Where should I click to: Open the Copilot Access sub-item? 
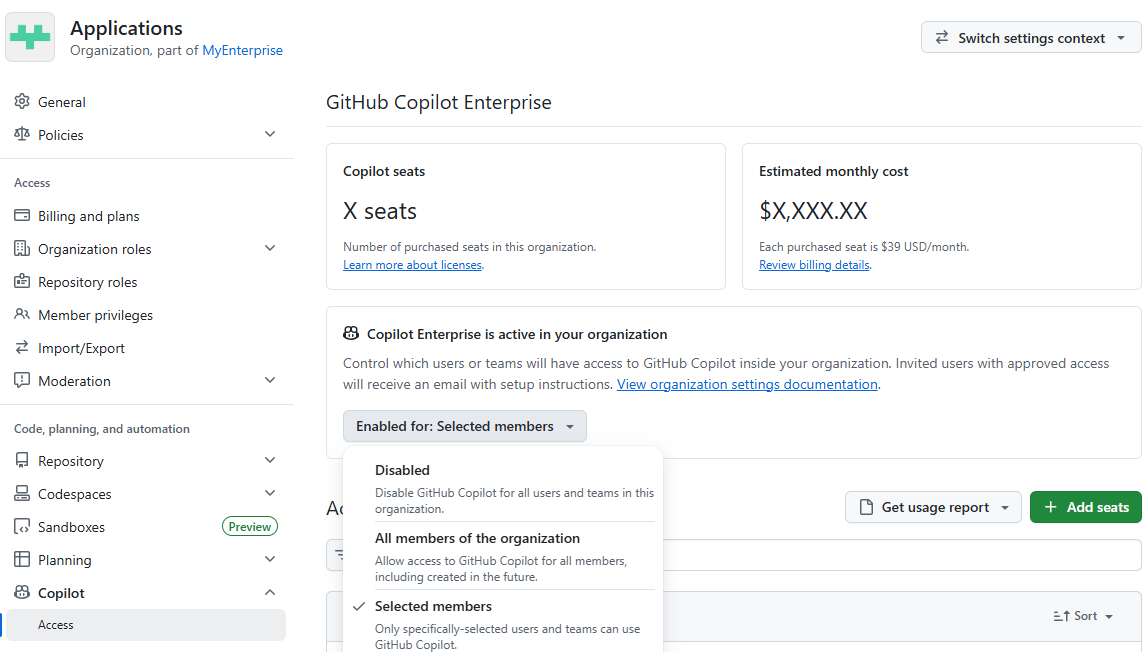pos(146,625)
